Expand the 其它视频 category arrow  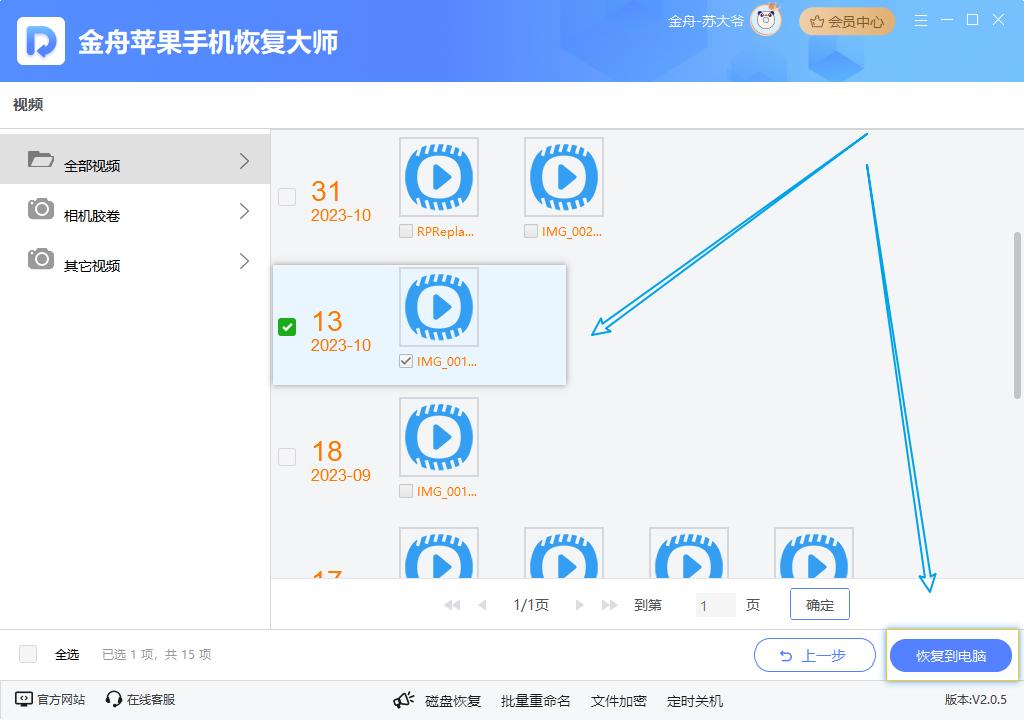tap(245, 262)
